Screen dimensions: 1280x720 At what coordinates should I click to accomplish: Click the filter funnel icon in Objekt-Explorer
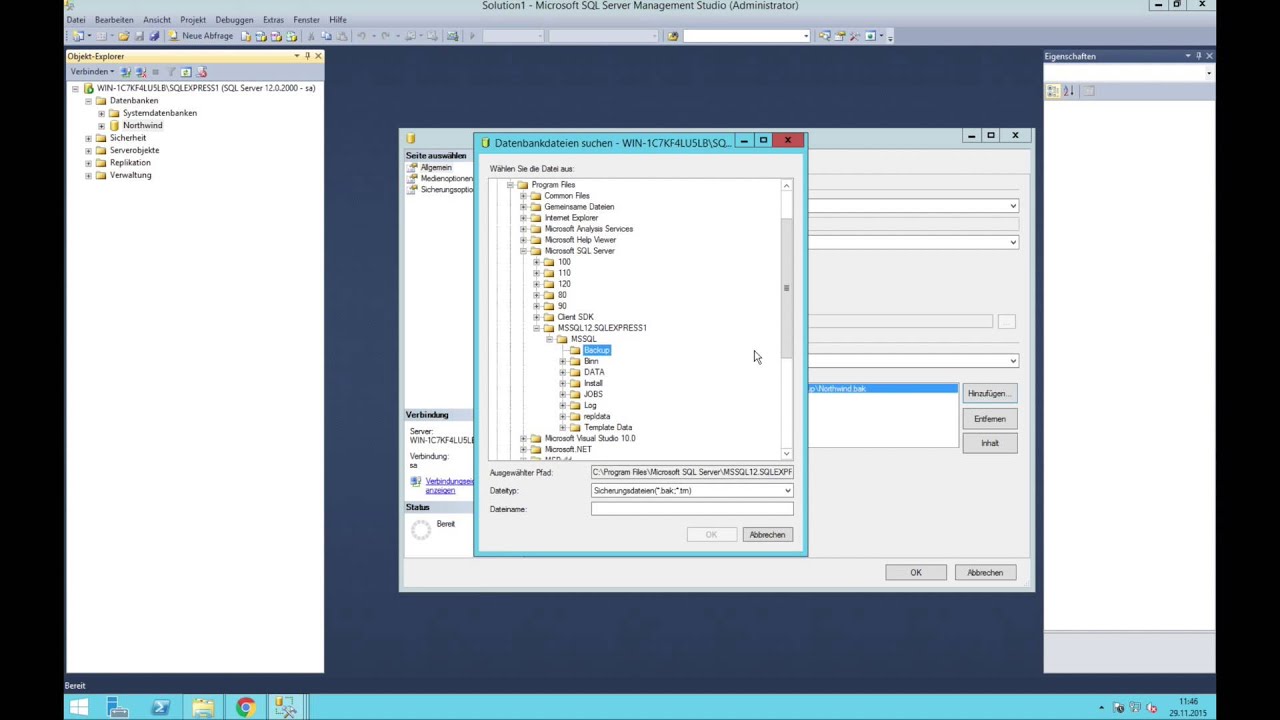(x=171, y=72)
